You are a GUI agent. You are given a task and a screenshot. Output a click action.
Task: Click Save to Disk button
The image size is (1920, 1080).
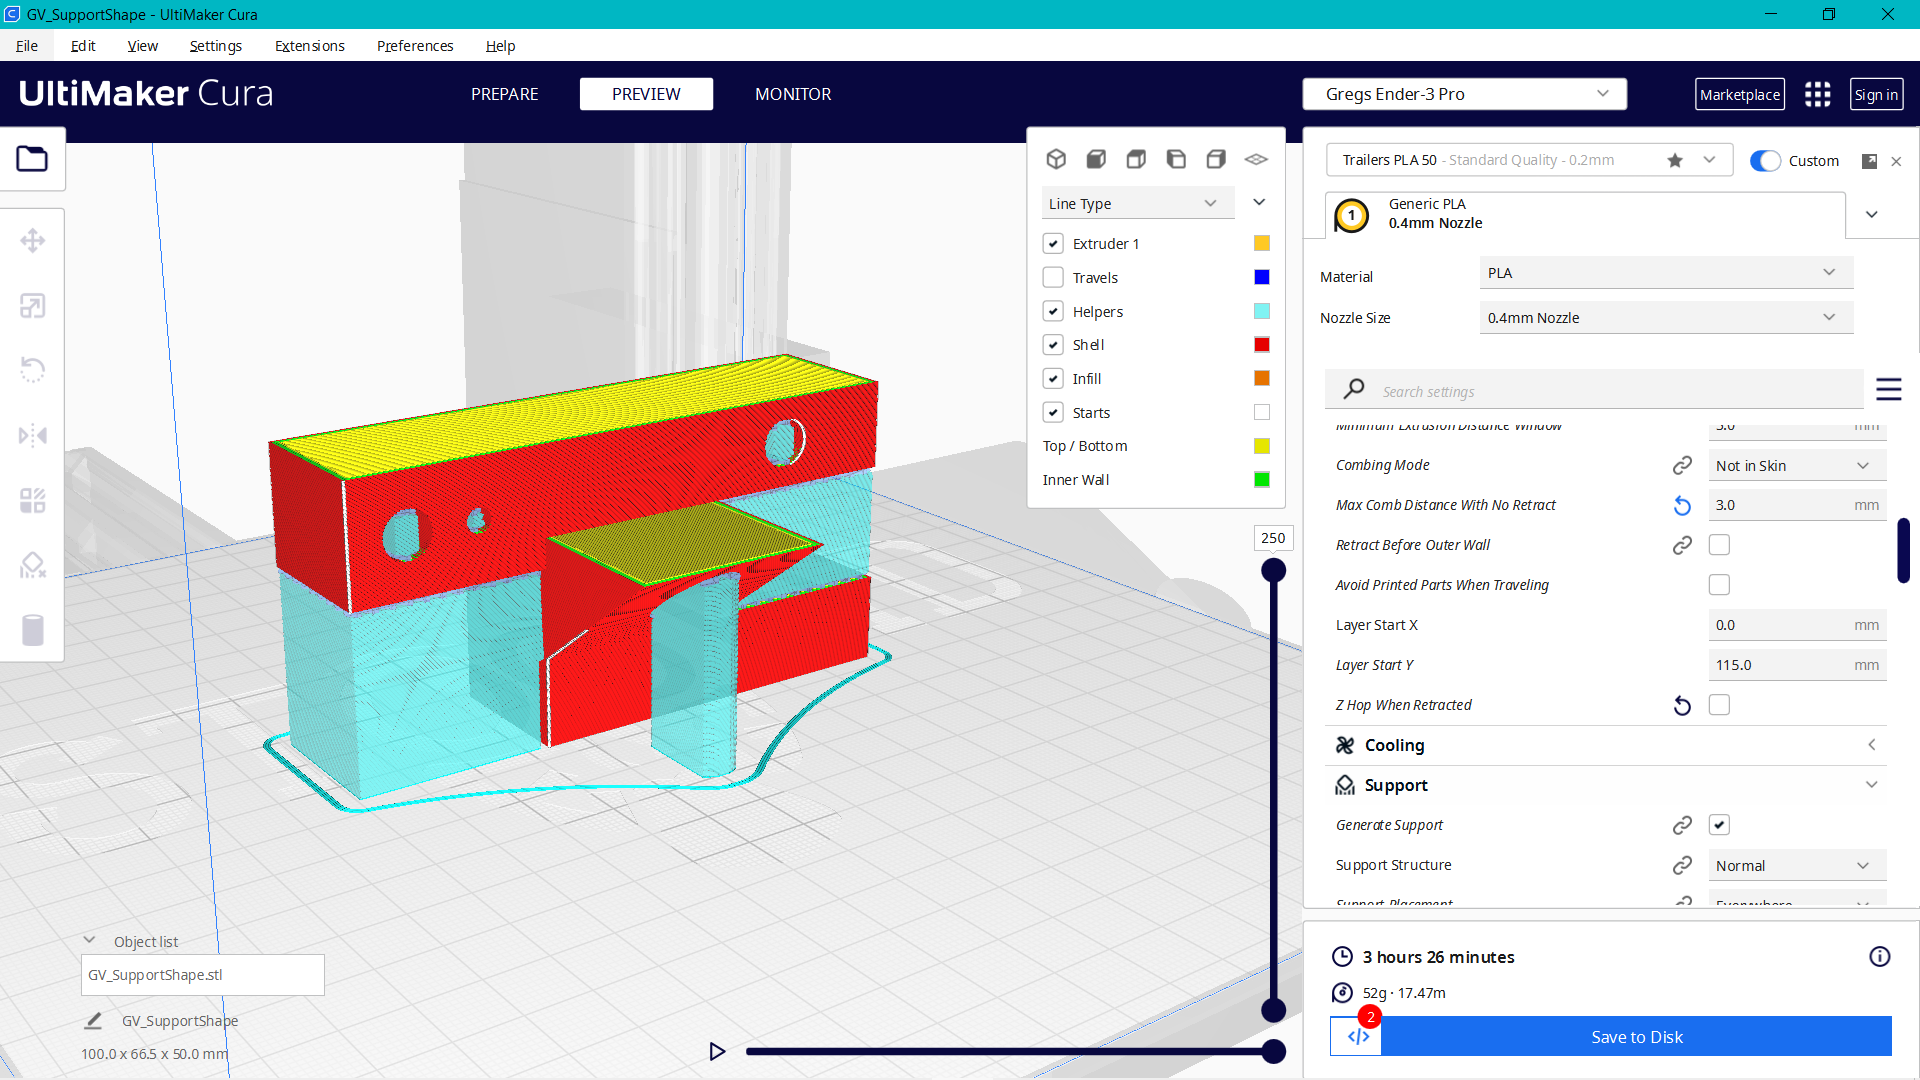point(1637,1037)
